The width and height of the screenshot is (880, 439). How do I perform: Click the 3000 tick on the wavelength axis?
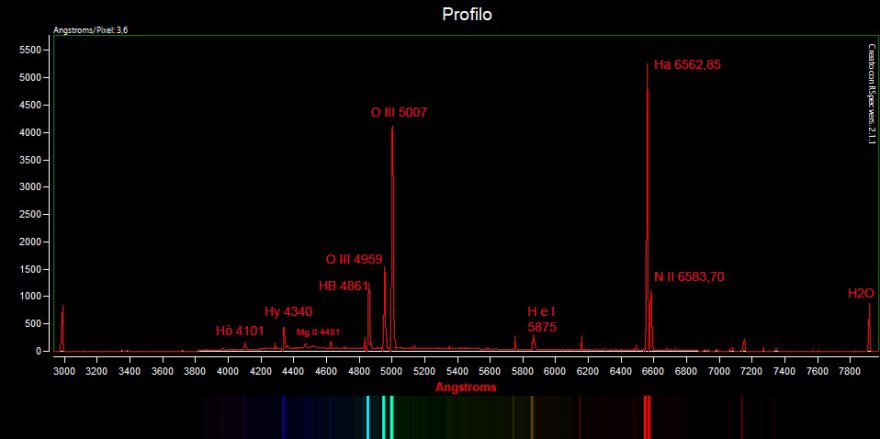(x=65, y=370)
